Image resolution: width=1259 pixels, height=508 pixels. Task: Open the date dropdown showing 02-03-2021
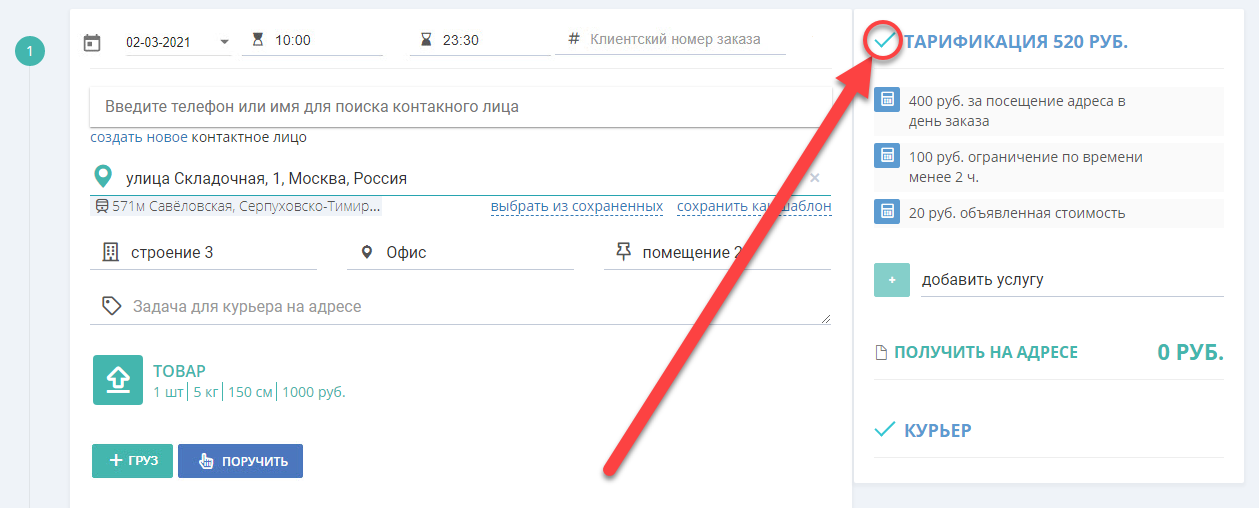coord(176,42)
